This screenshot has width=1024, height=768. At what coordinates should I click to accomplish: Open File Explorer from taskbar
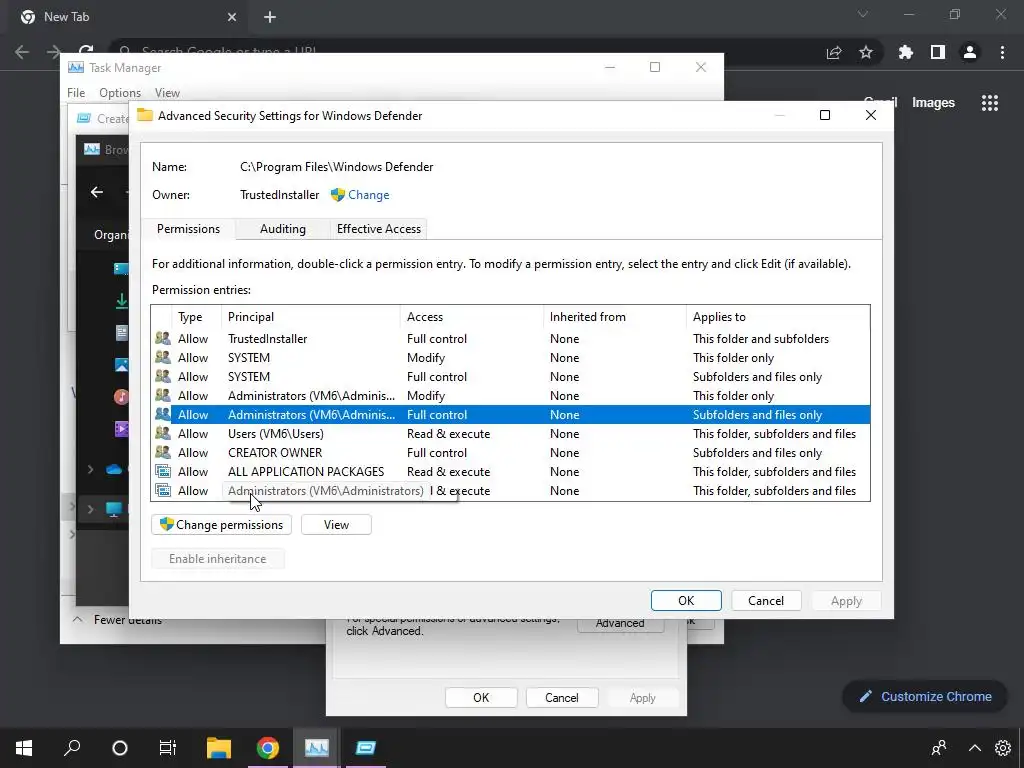click(219, 748)
